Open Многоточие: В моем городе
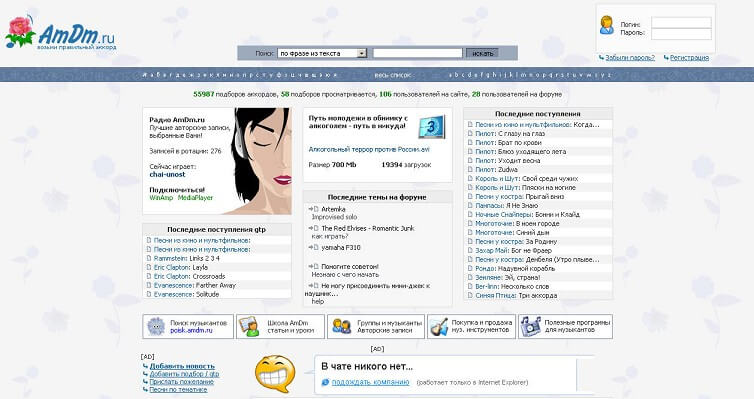 517,224
